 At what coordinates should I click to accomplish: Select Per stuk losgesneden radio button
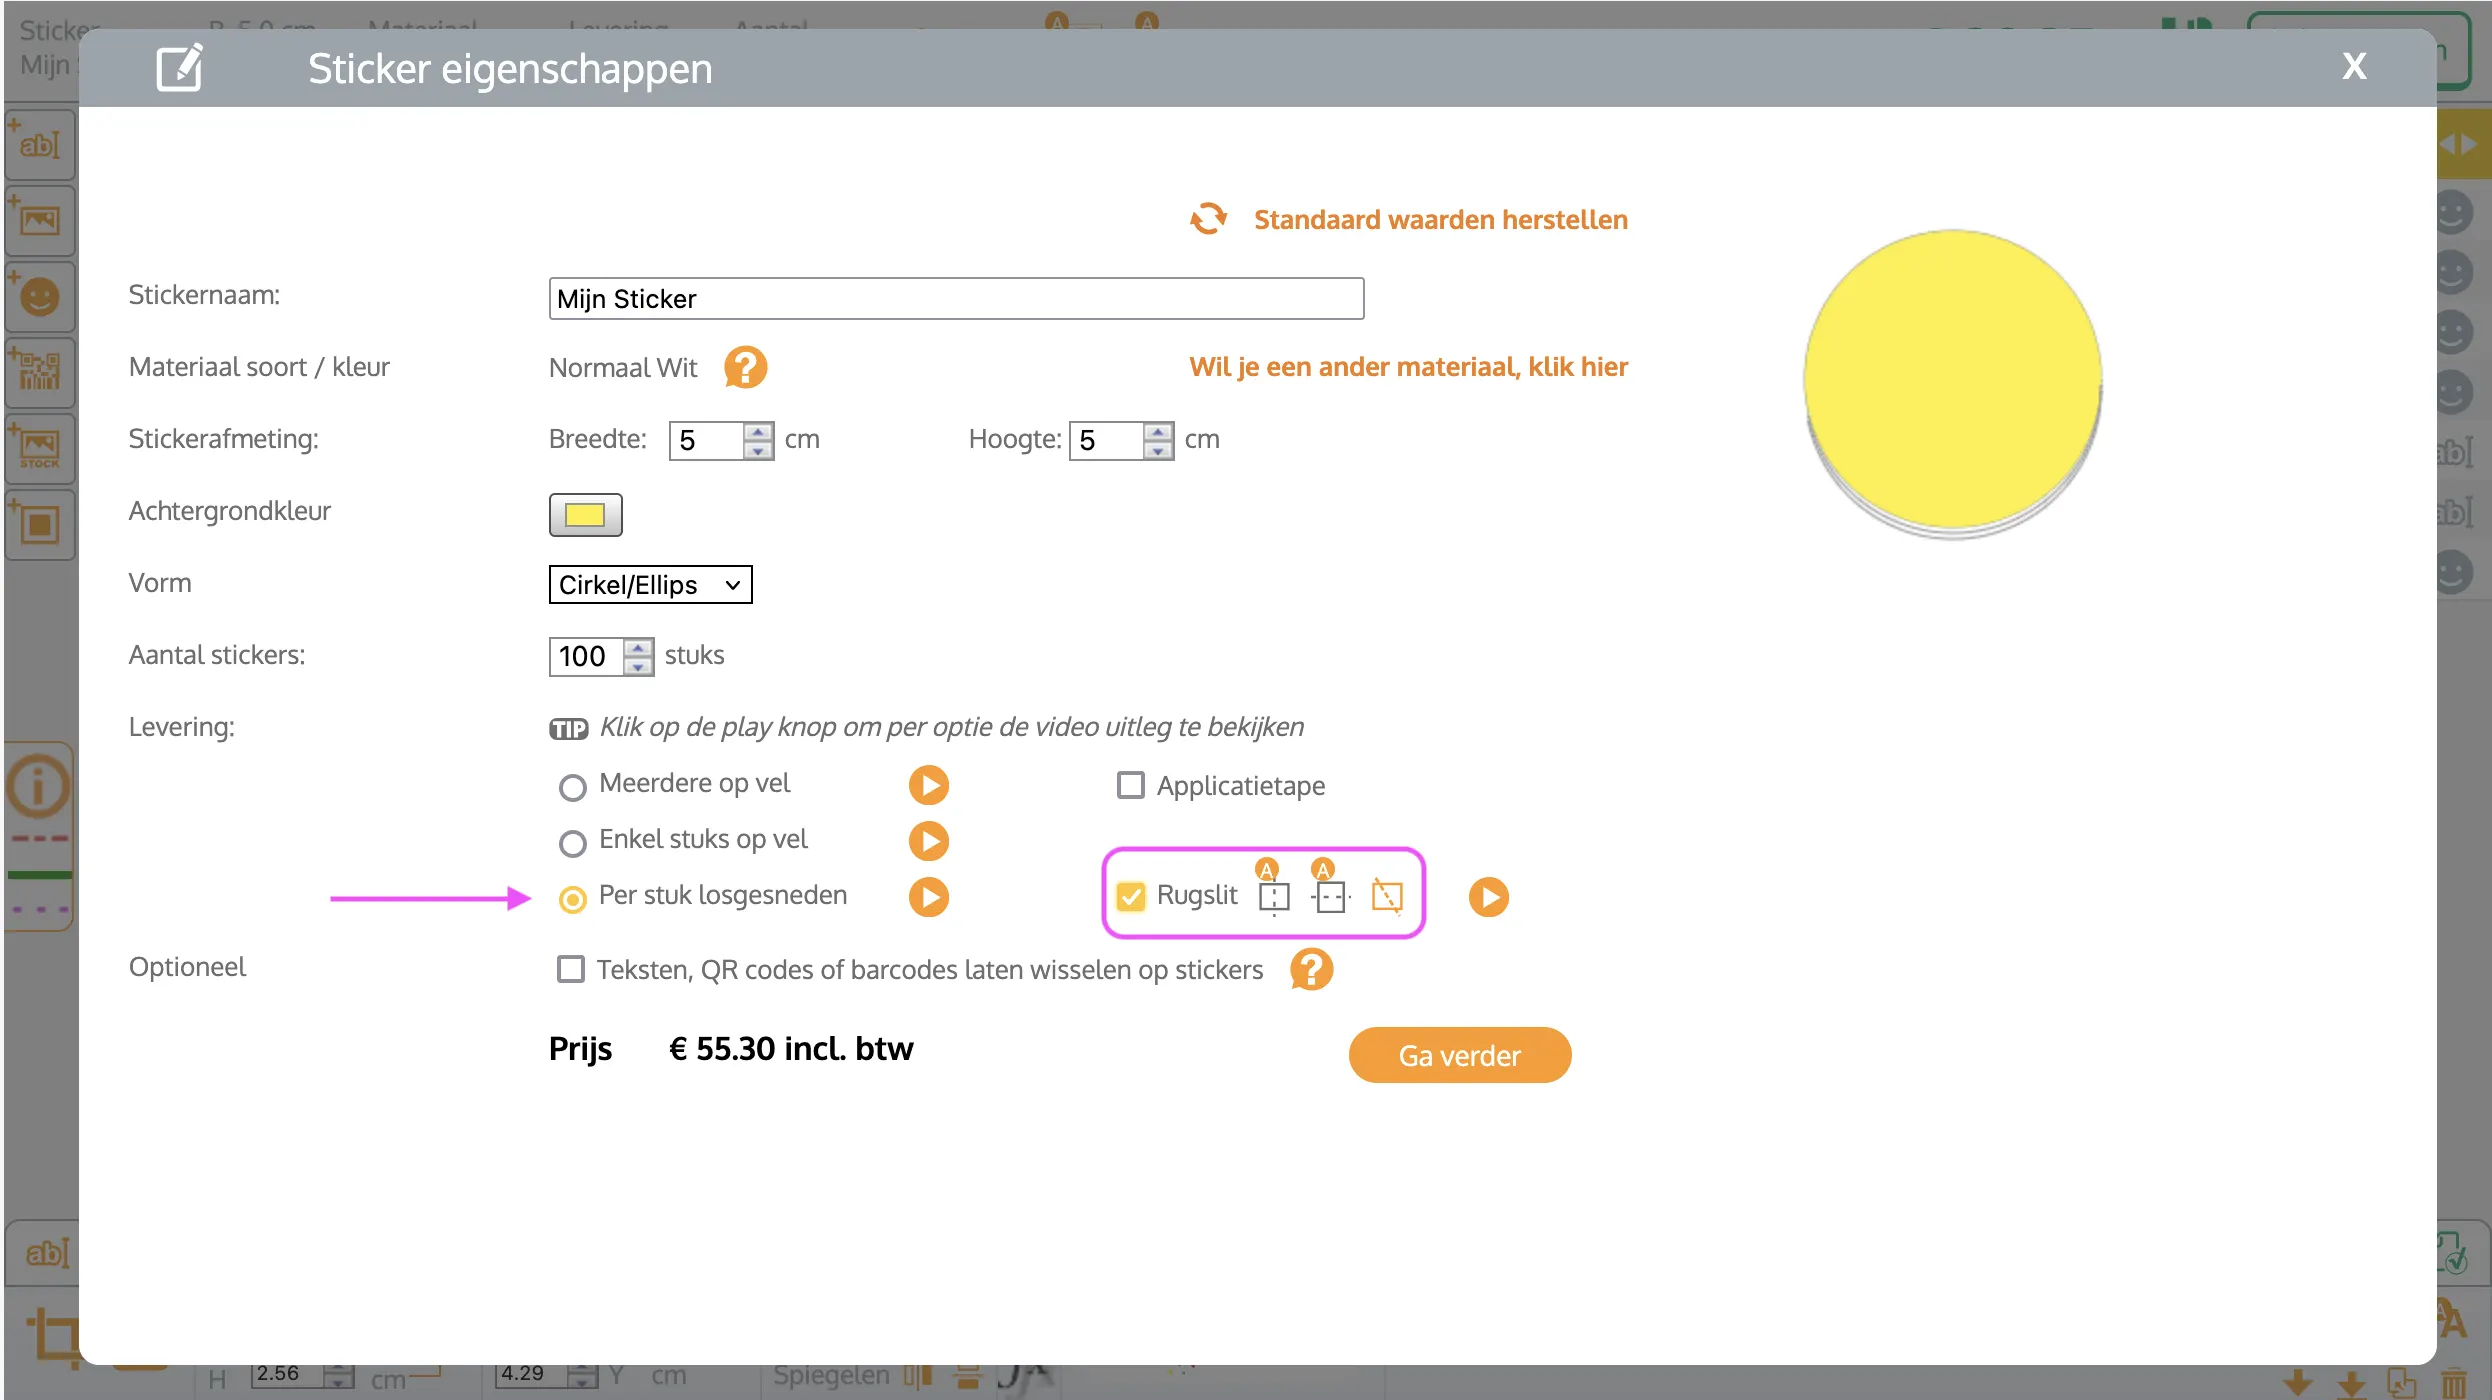(x=572, y=899)
